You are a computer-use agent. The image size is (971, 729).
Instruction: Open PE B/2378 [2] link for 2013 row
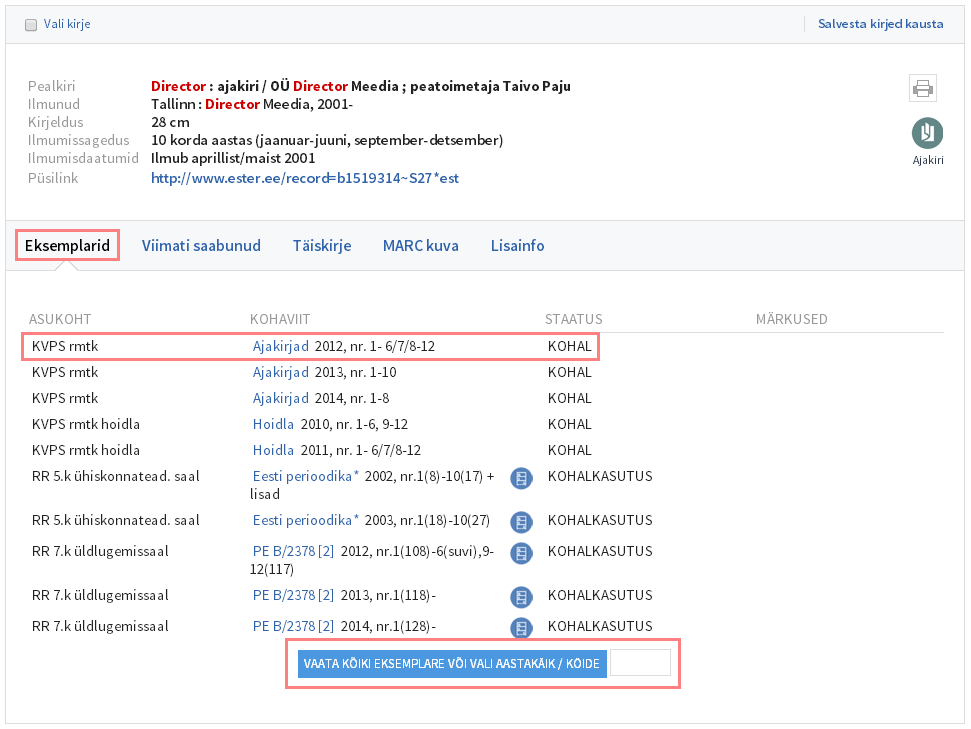[294, 595]
